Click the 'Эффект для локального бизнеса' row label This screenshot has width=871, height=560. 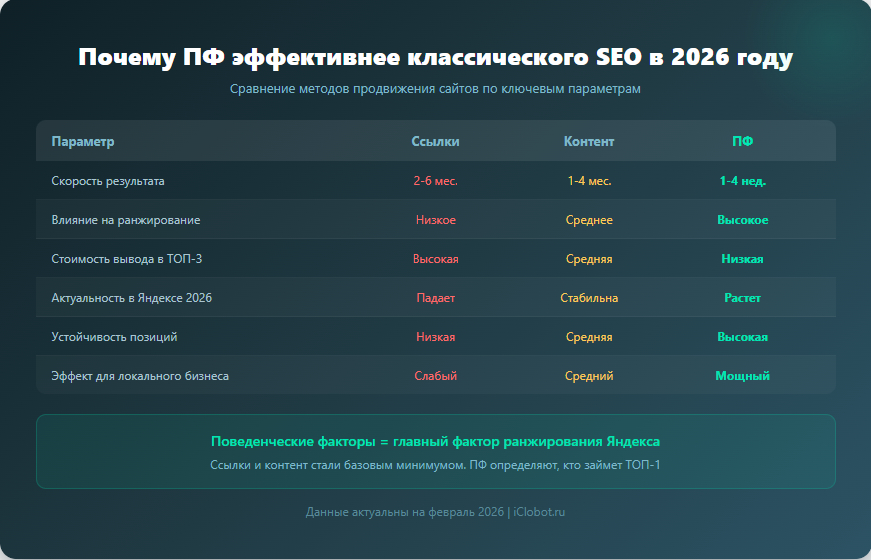(x=140, y=376)
